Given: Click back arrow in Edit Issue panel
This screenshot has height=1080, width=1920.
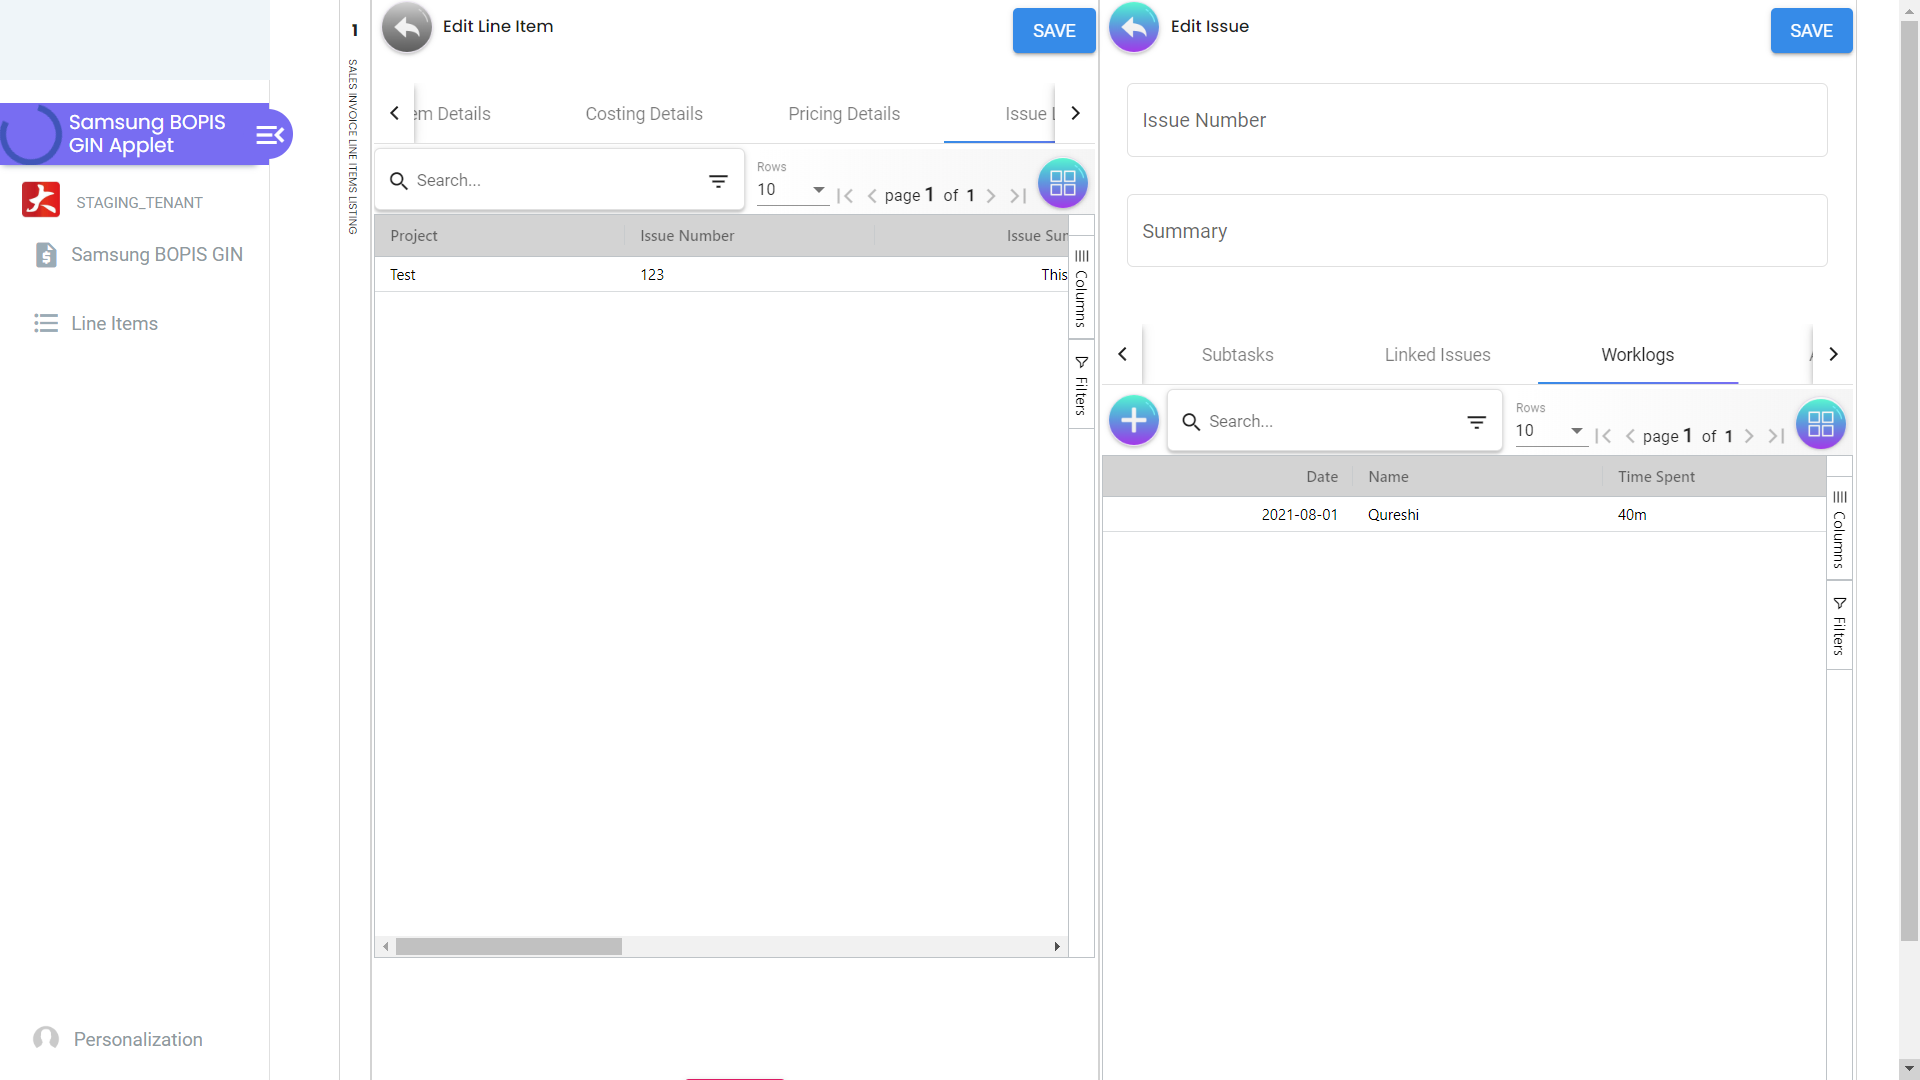Looking at the screenshot, I should pyautogui.click(x=1133, y=27).
